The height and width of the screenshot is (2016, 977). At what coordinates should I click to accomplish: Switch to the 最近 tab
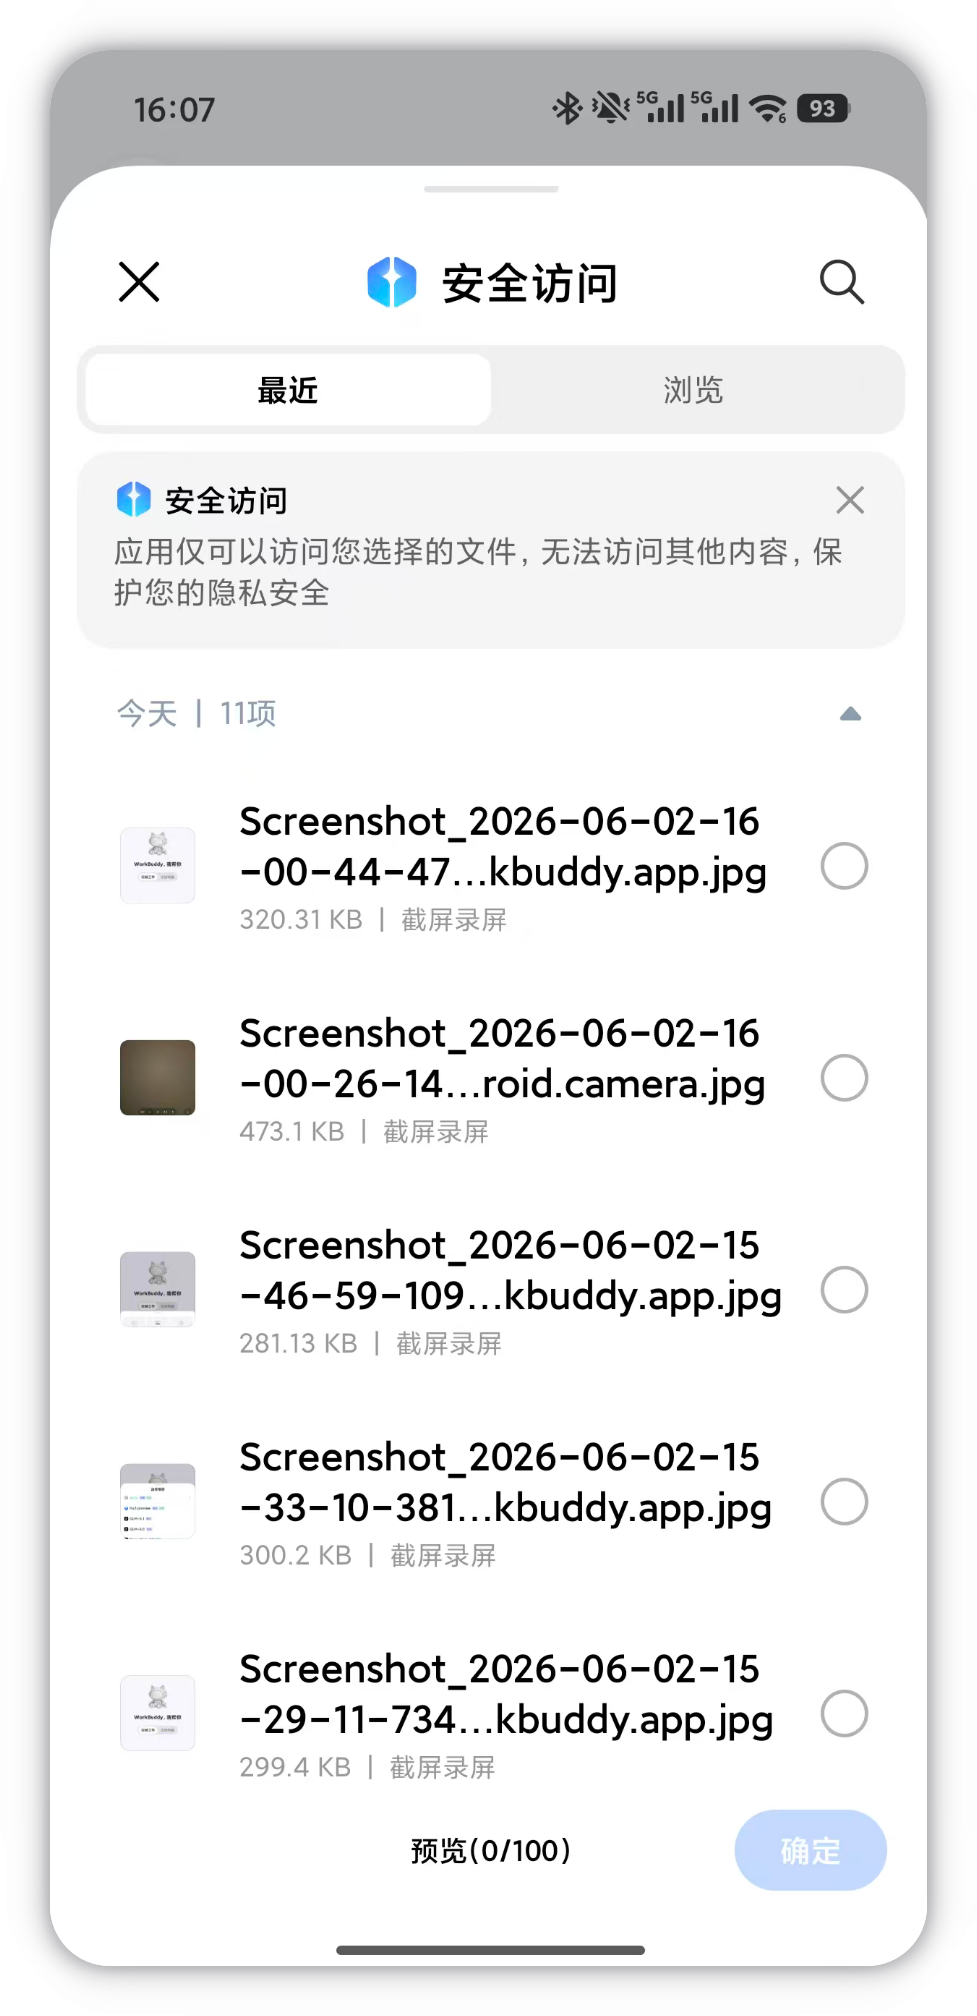[x=288, y=390]
